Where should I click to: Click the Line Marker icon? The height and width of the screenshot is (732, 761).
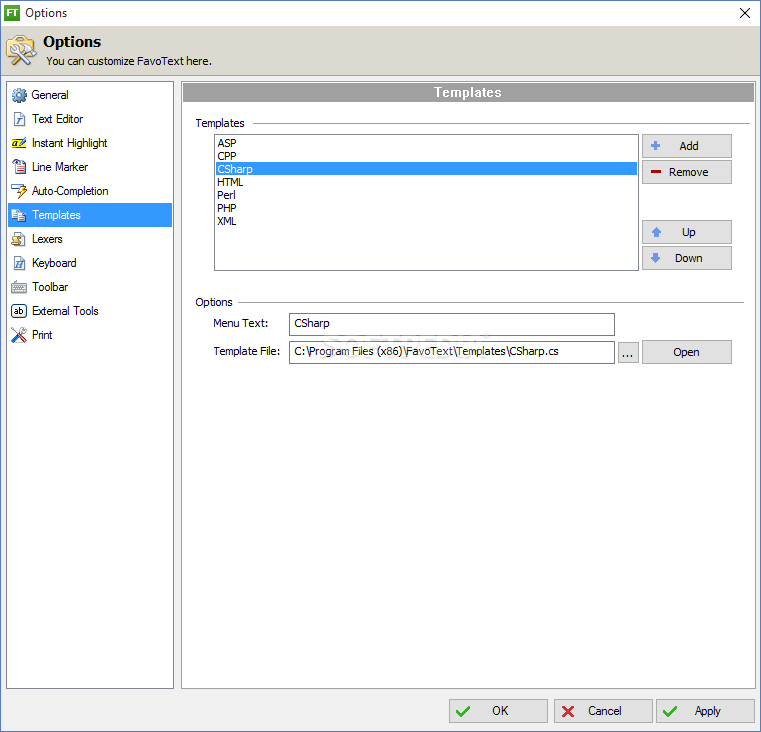click(19, 167)
